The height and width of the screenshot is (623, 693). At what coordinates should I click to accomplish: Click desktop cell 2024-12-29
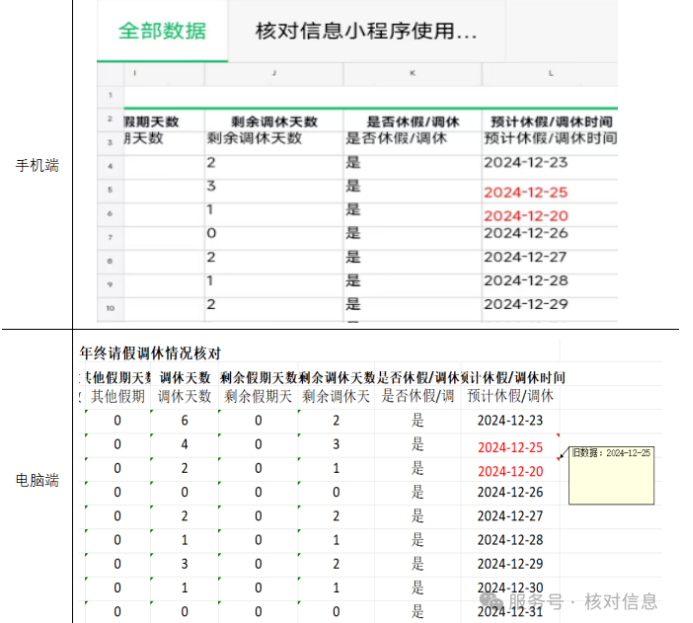click(510, 564)
